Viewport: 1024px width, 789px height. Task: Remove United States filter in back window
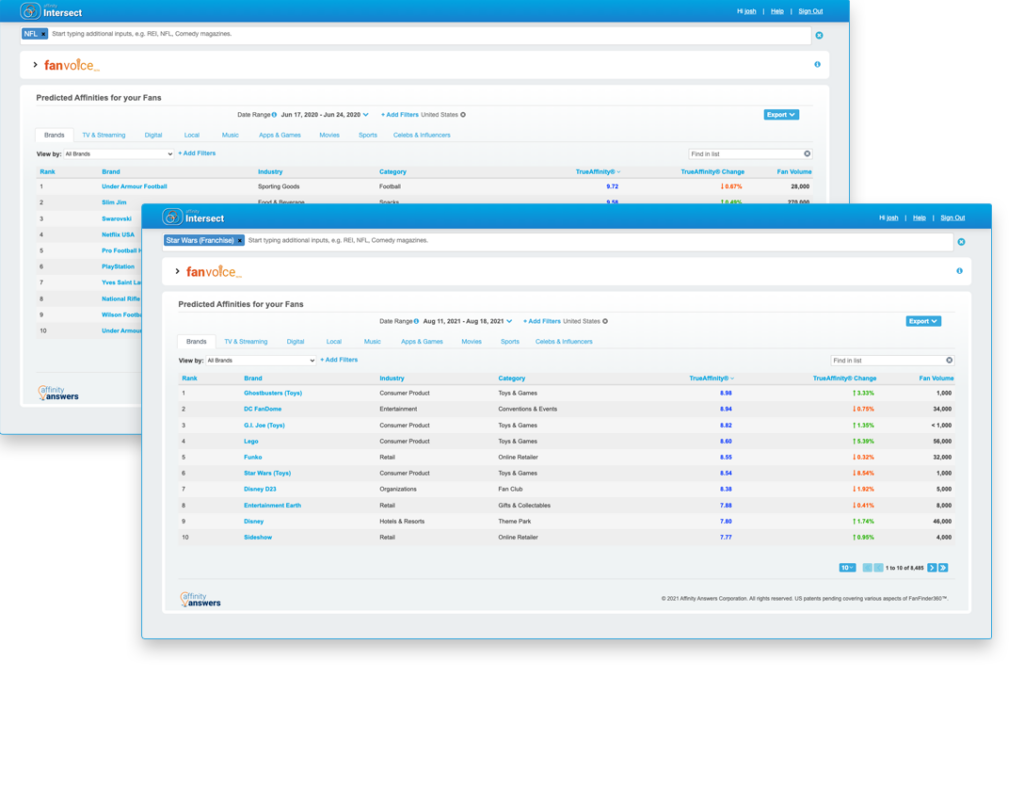point(463,115)
